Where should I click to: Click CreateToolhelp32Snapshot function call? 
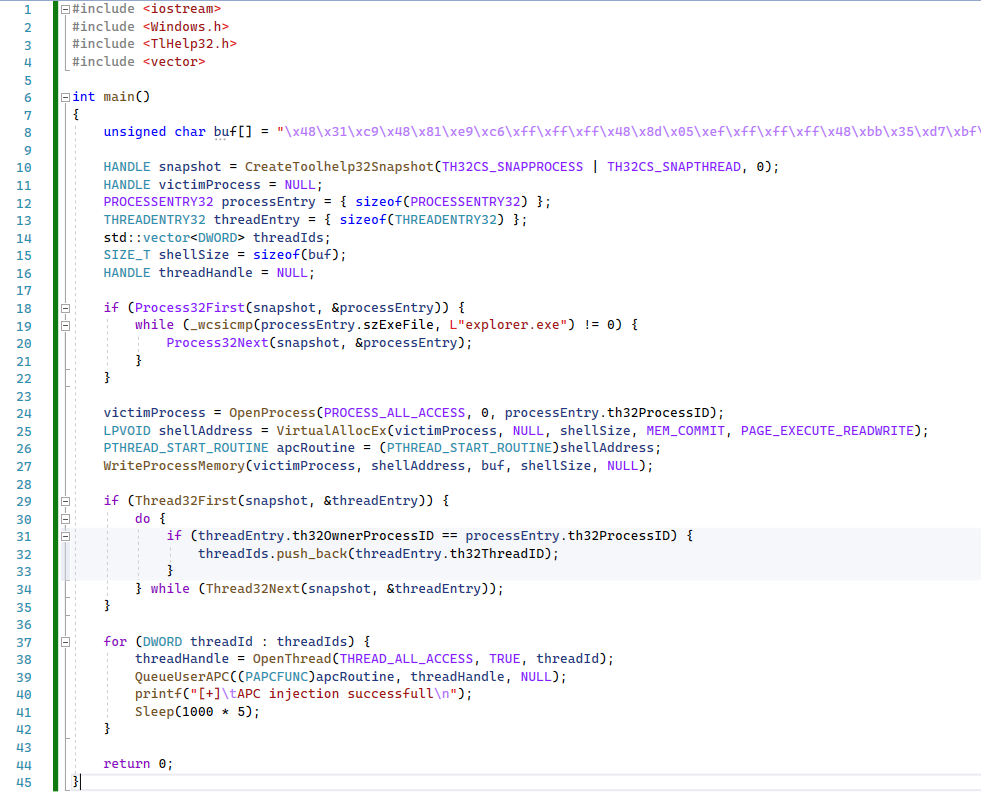point(338,167)
